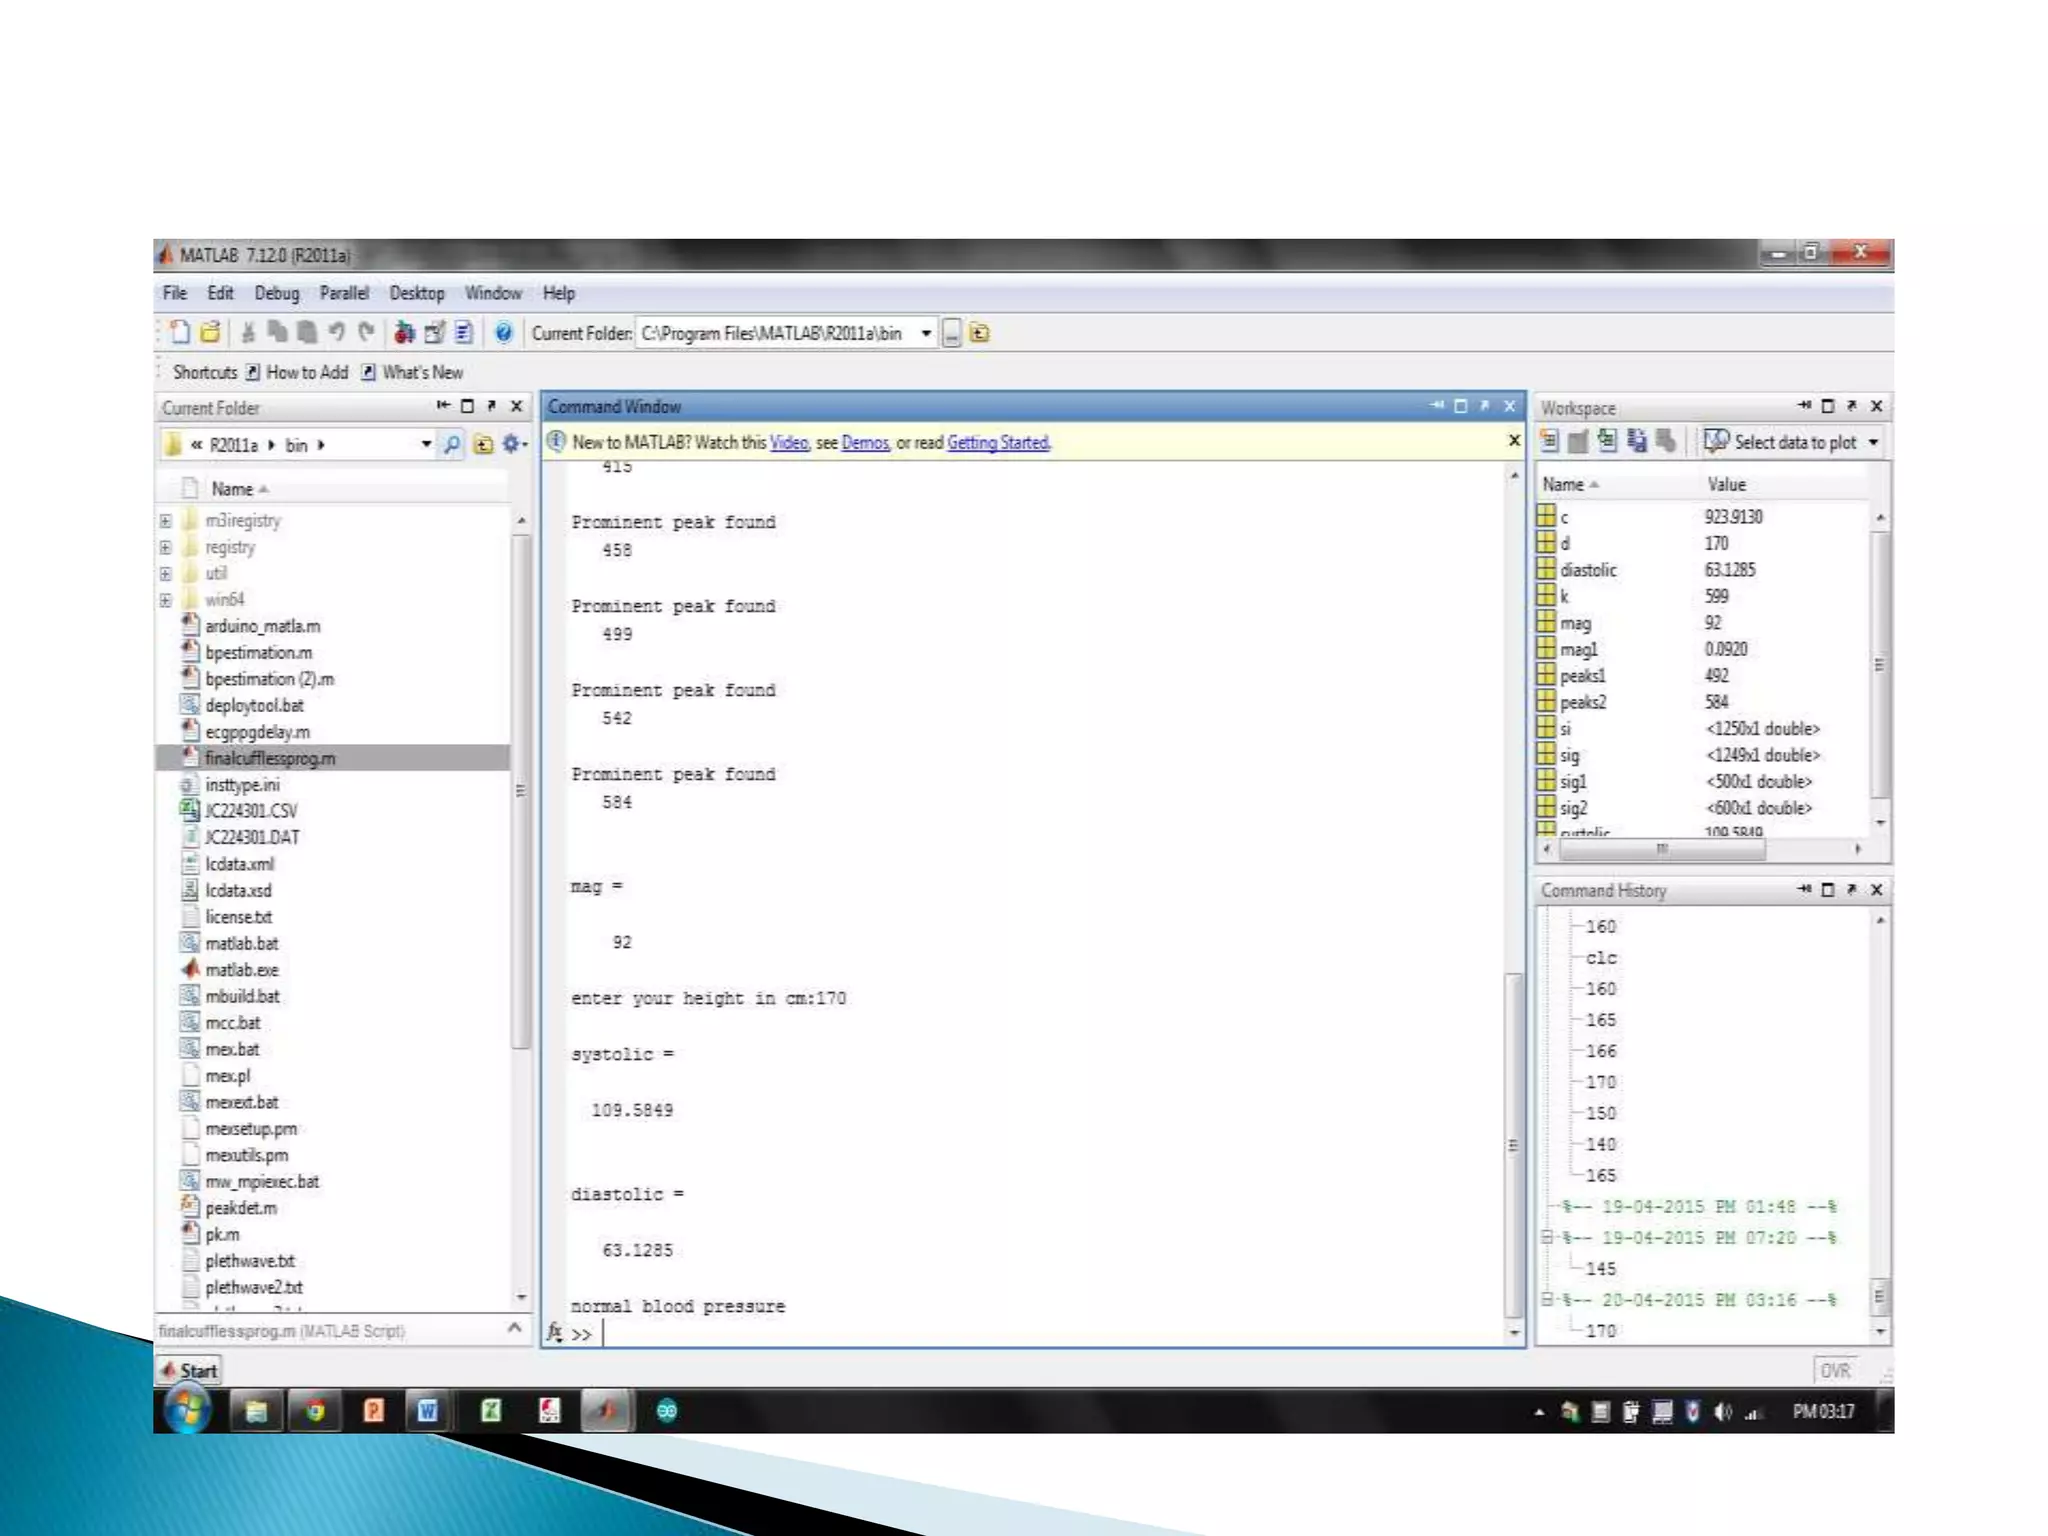Open the Select data to plot dropdown
Image resolution: width=2048 pixels, height=1536 pixels.
(x=1873, y=442)
